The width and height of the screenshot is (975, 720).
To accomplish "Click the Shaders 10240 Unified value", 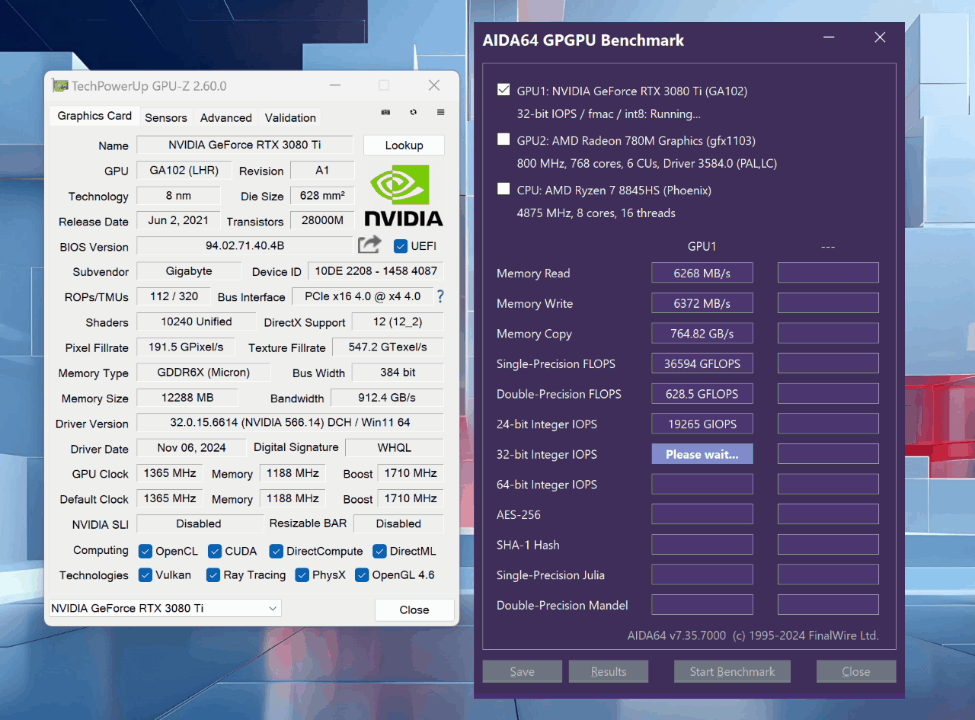I will coord(196,321).
